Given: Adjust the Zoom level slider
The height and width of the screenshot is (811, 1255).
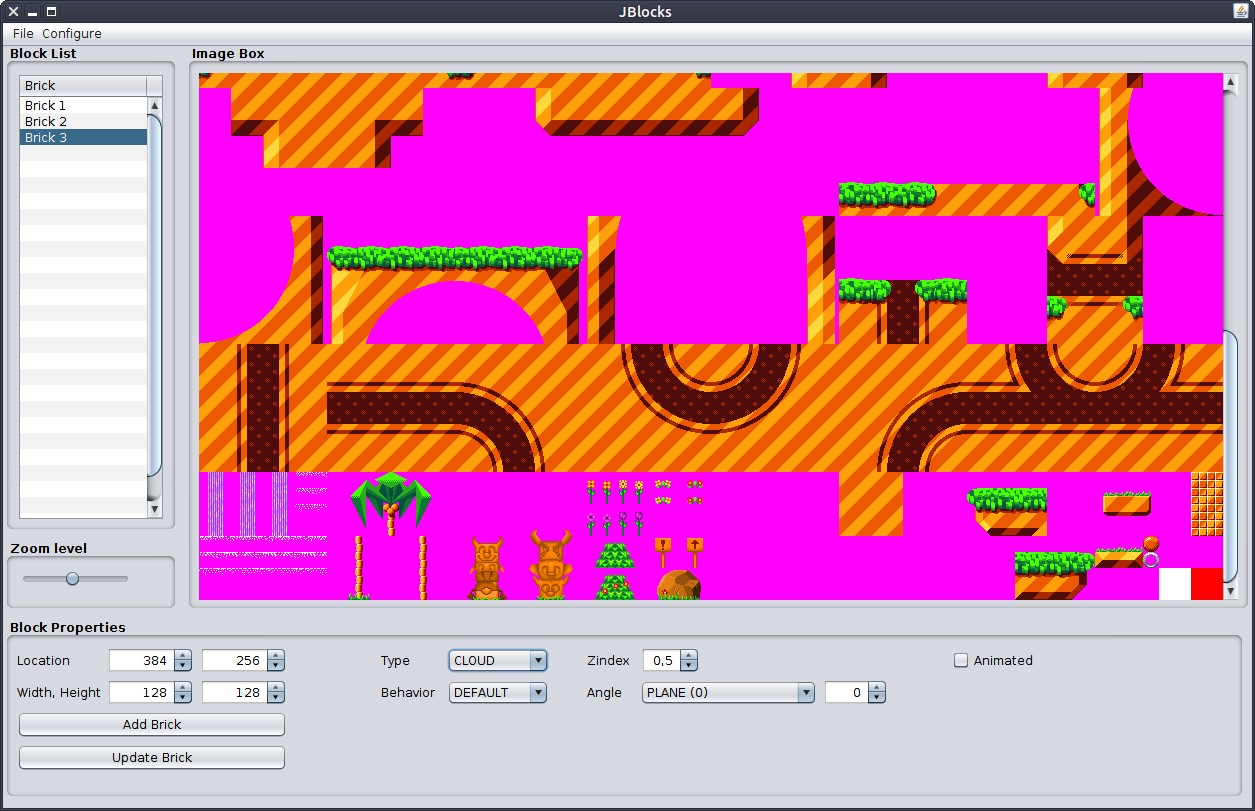Looking at the screenshot, I should tap(72, 578).
